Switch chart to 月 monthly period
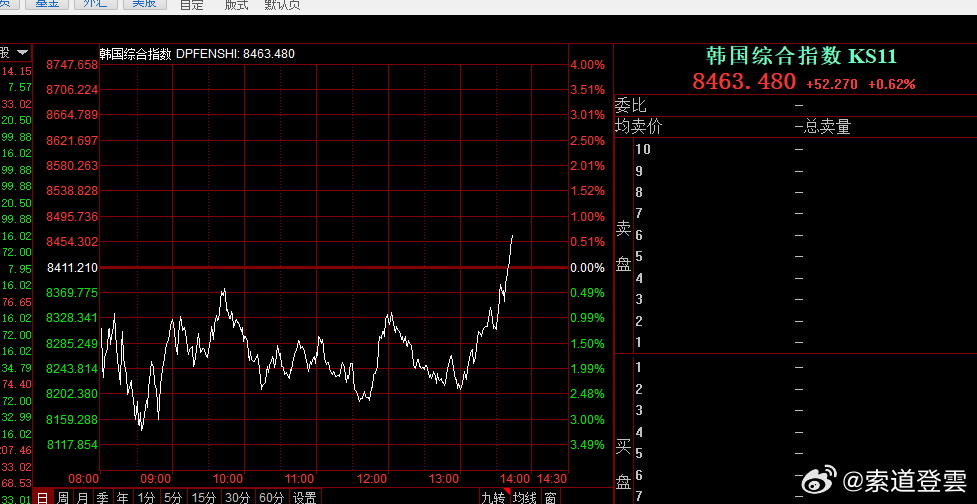The image size is (977, 504). click(82, 497)
